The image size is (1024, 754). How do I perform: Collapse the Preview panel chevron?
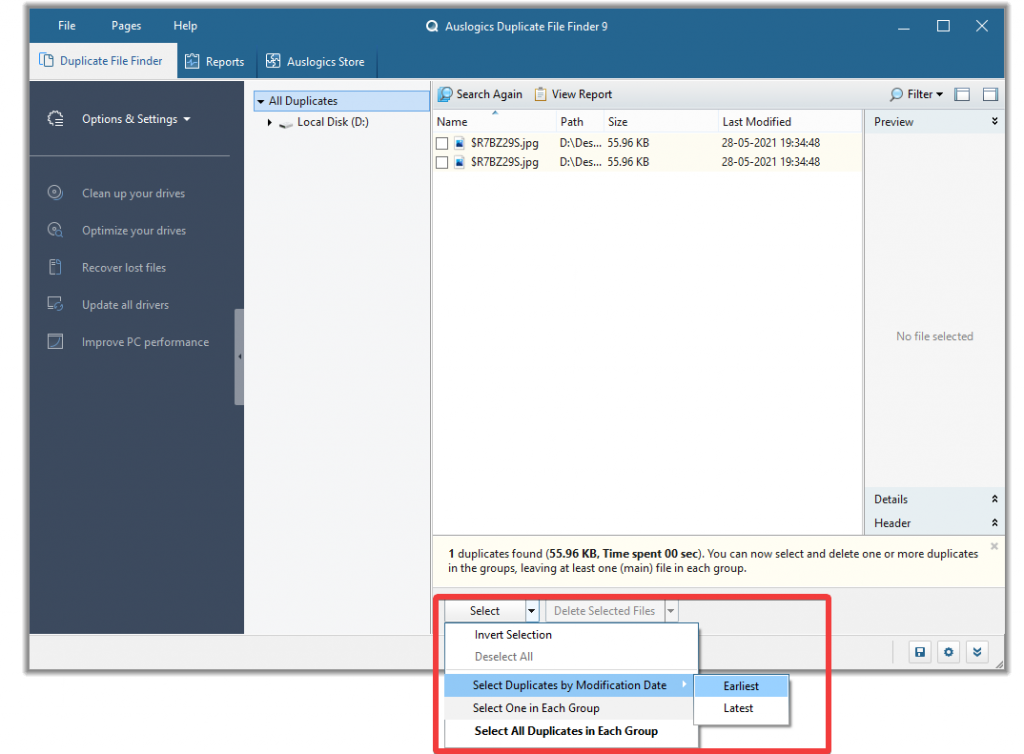[994, 121]
